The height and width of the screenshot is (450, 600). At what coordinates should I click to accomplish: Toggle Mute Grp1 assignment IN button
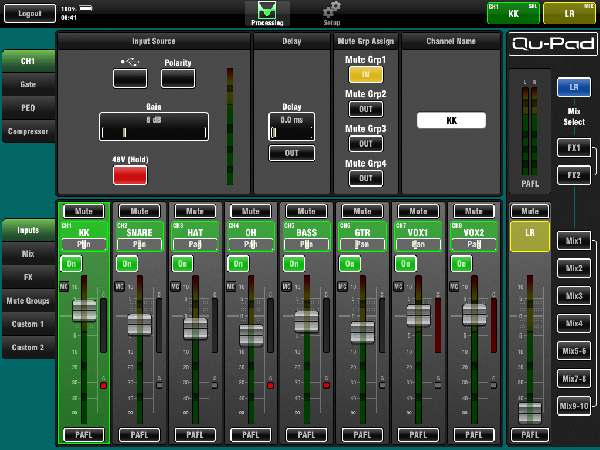coord(366,75)
